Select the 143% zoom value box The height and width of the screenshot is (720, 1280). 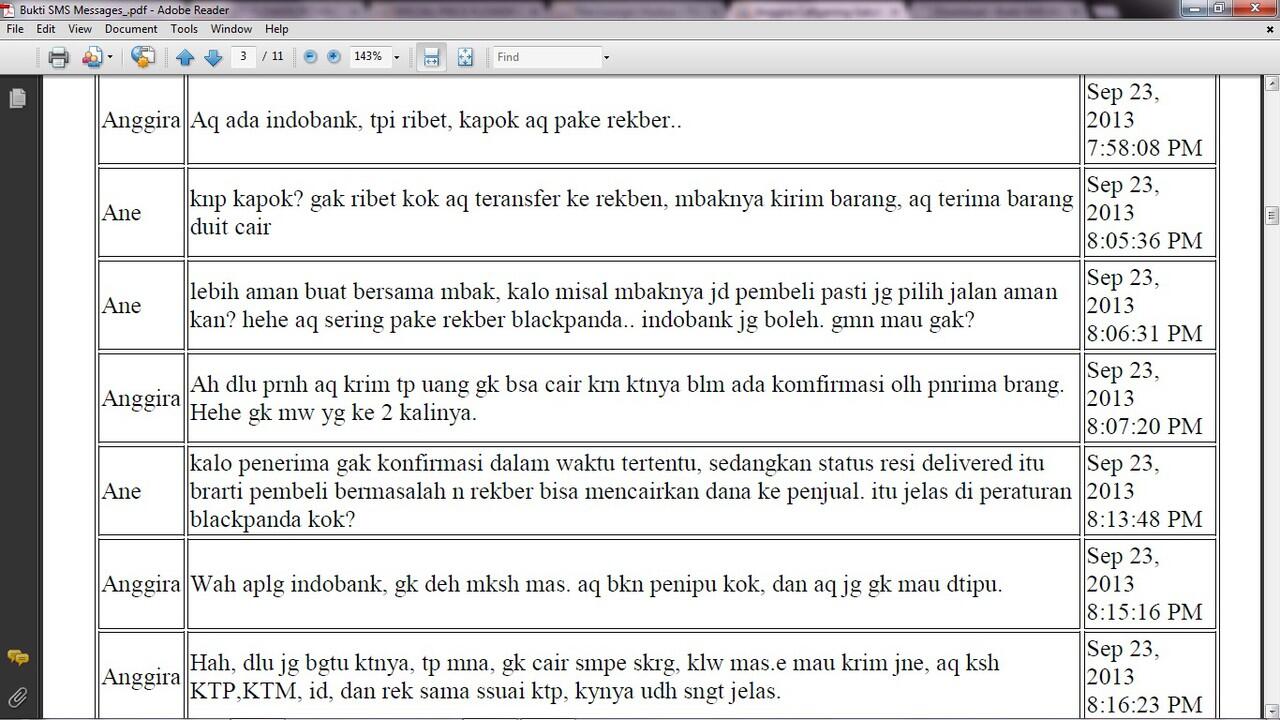click(x=368, y=57)
